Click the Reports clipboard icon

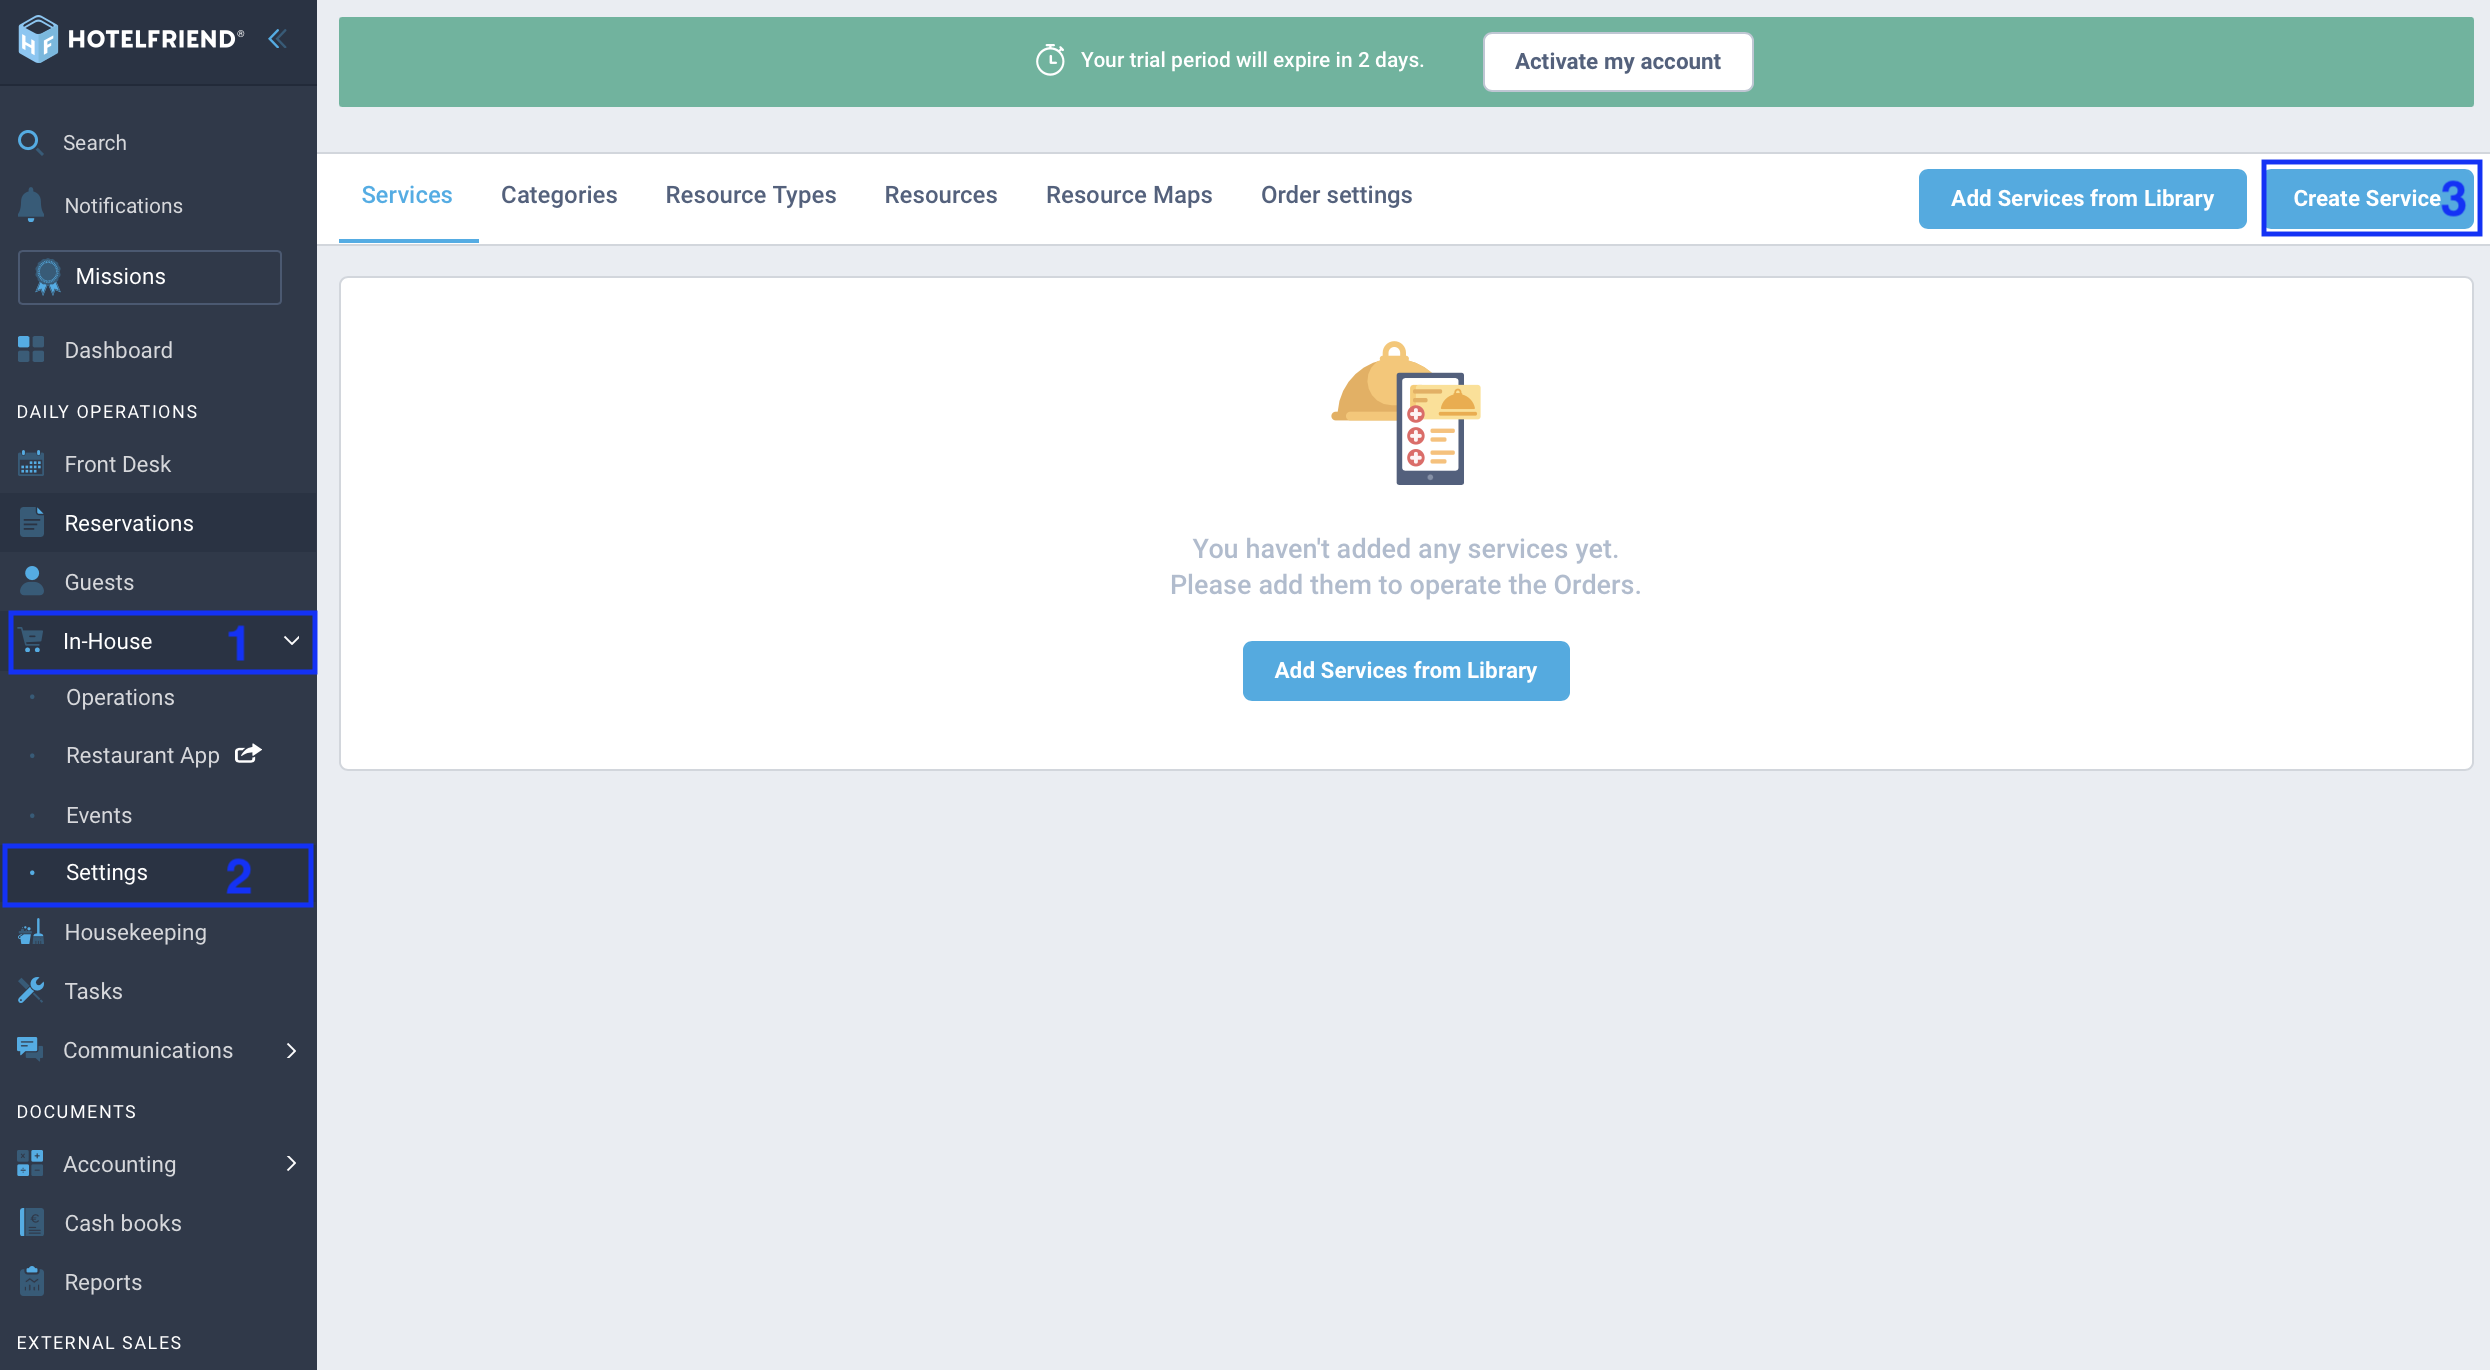coord(31,1281)
